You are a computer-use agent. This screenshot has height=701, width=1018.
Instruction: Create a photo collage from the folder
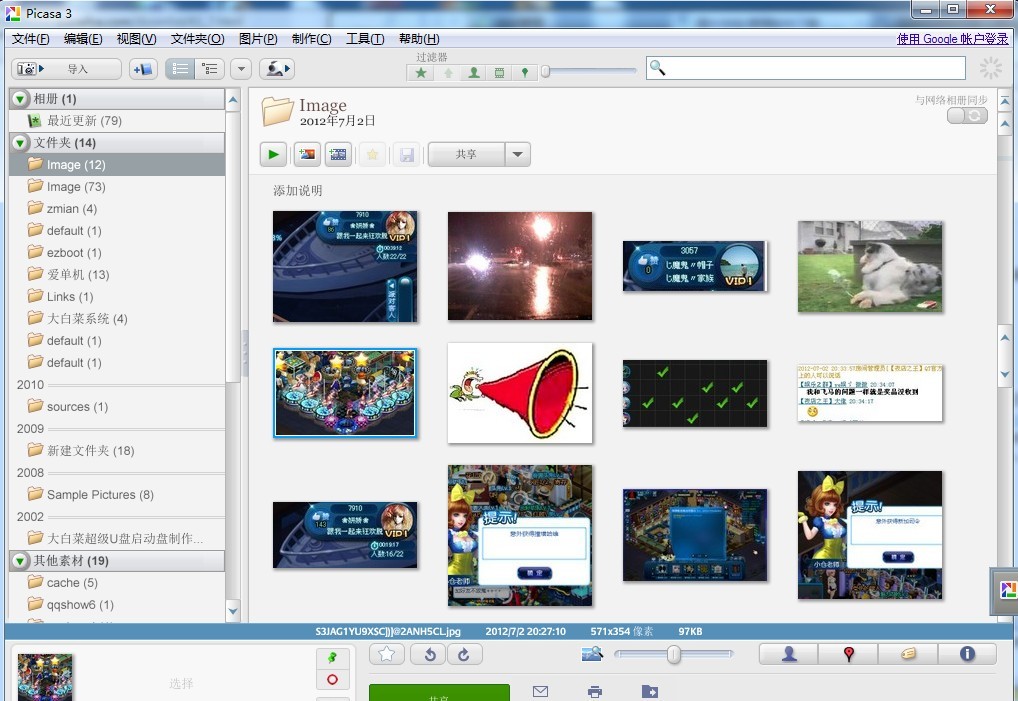point(307,155)
